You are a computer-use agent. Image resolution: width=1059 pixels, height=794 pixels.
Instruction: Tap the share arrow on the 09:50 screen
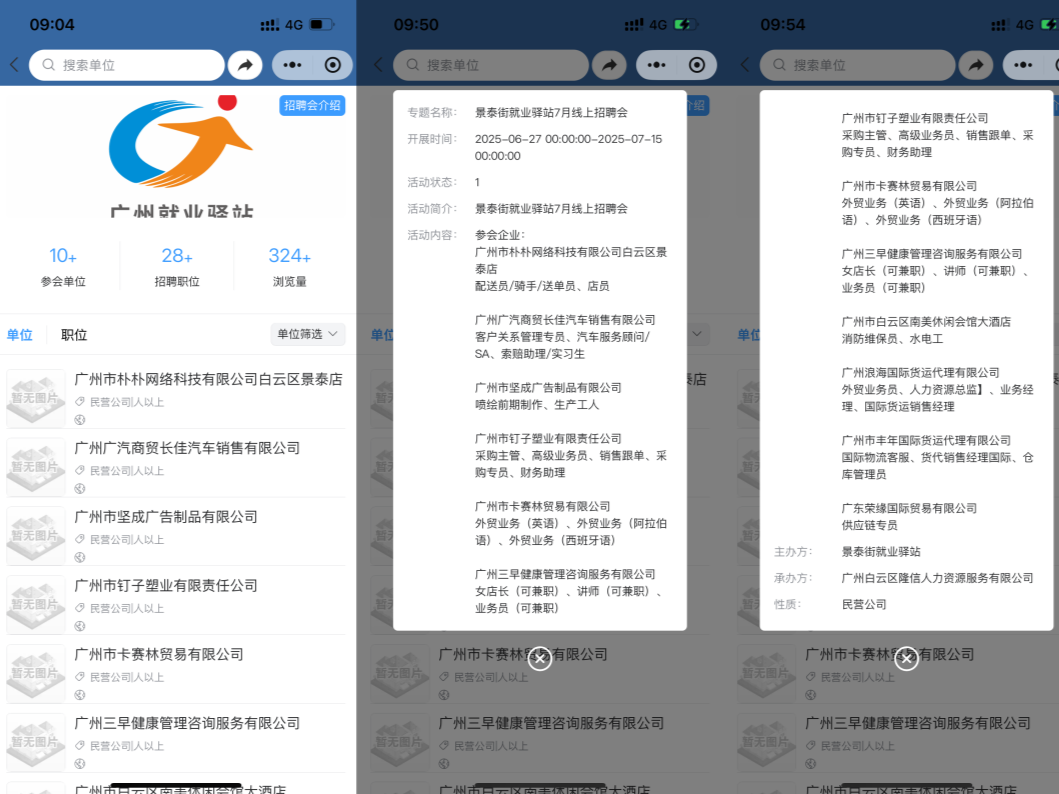pyautogui.click(x=609, y=65)
